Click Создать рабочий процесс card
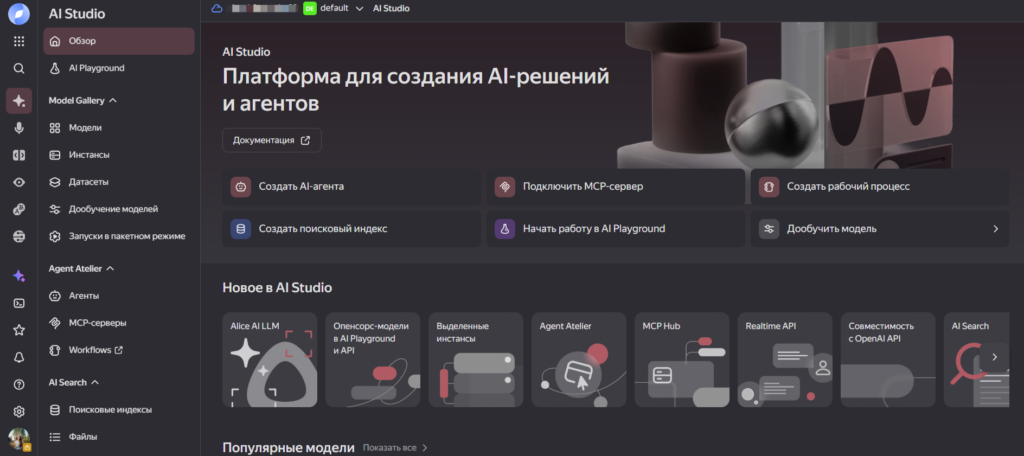 click(x=880, y=187)
